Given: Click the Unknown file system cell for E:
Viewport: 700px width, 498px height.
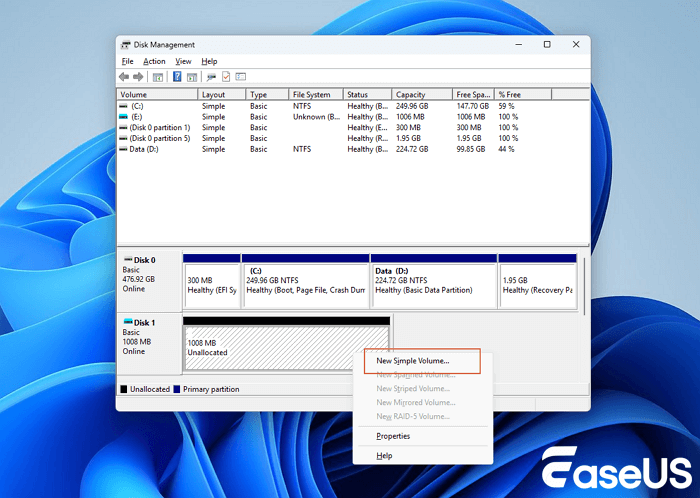Looking at the screenshot, I should pyautogui.click(x=317, y=117).
